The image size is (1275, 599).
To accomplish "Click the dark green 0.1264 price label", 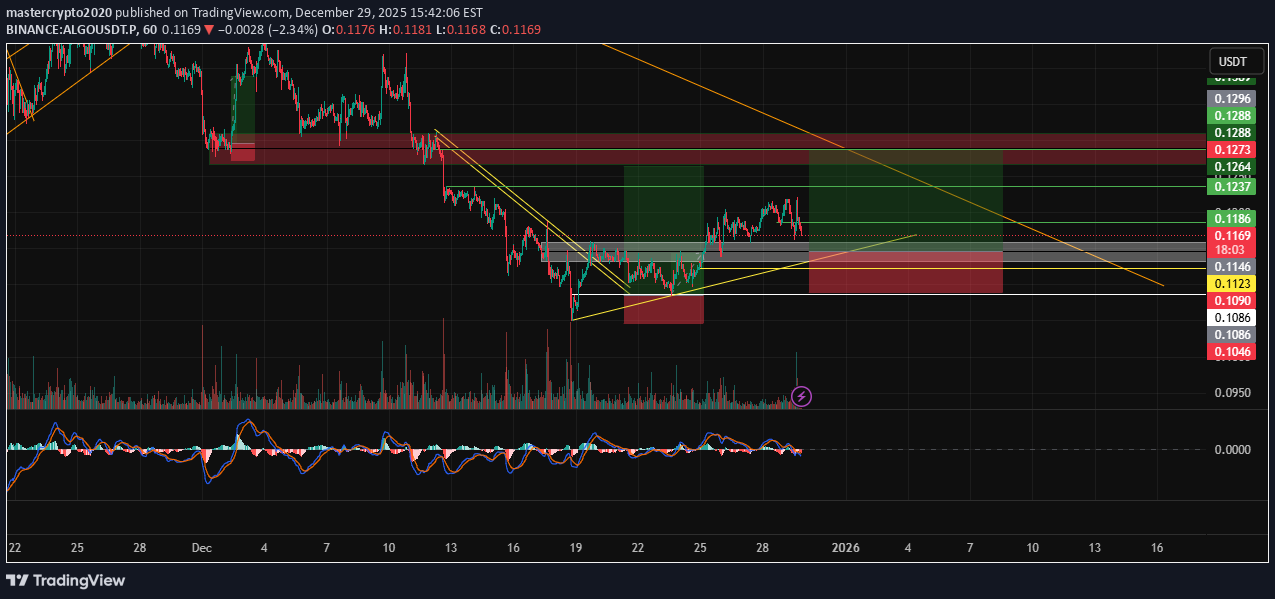I will click(x=1231, y=166).
